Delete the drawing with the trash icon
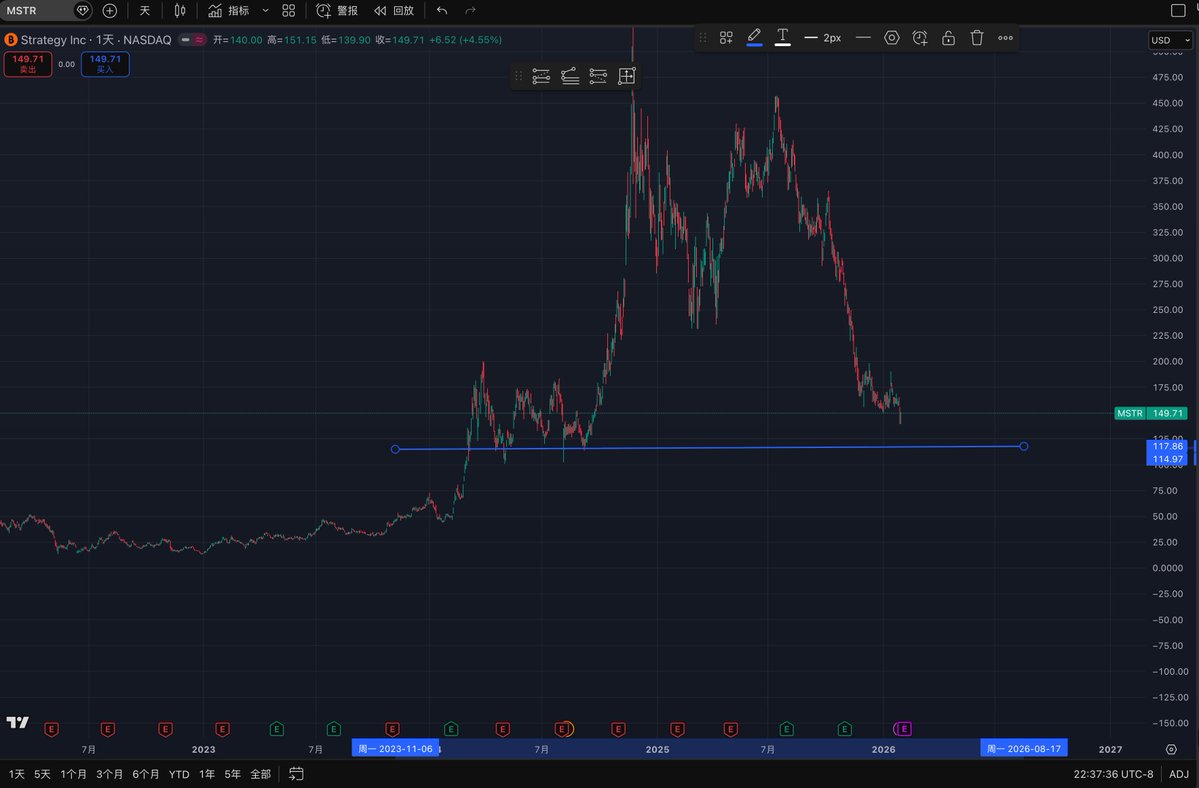The image size is (1199, 788). (977, 38)
